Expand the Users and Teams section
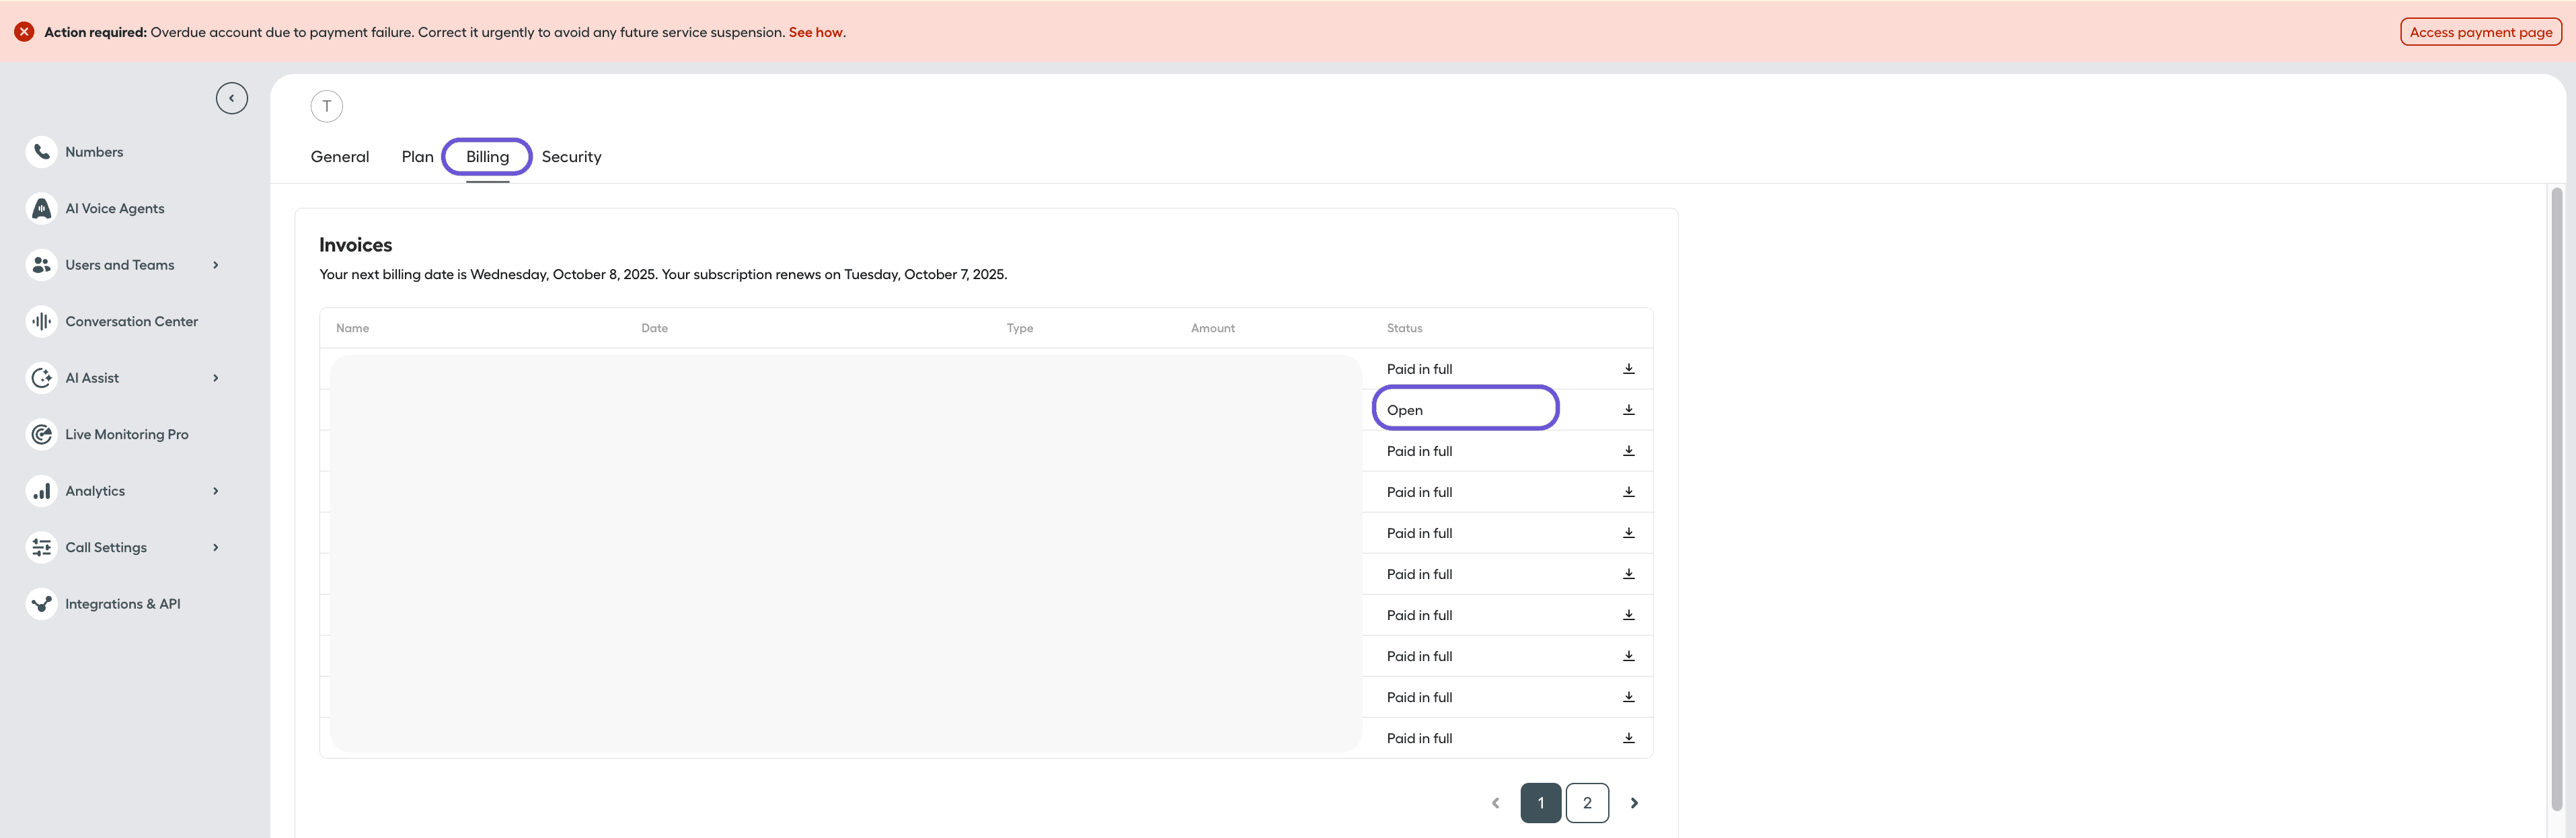 tap(215, 264)
